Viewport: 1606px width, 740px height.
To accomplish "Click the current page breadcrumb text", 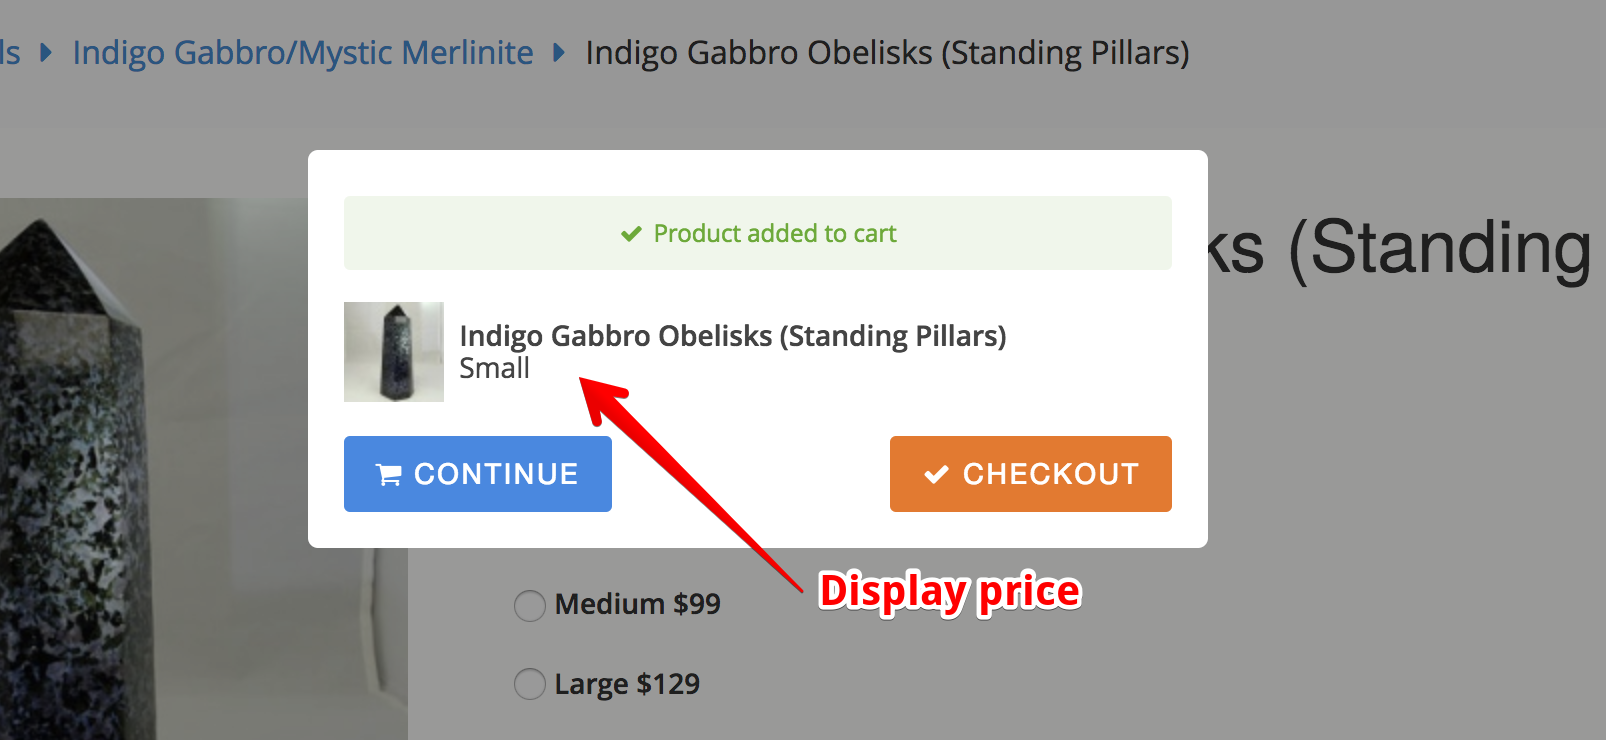I will point(887,52).
